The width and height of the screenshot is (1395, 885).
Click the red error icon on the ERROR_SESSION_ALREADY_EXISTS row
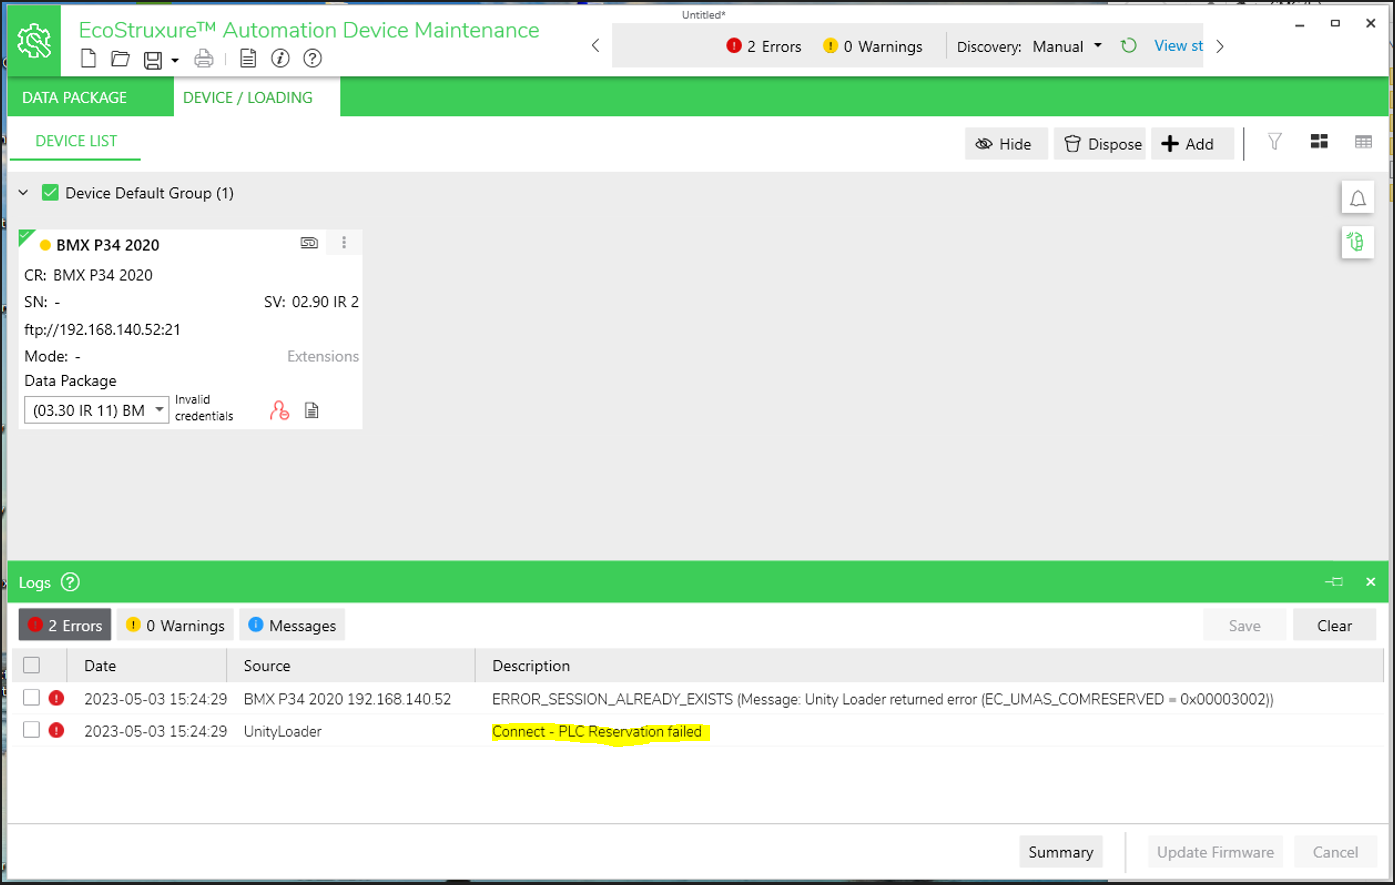point(56,698)
